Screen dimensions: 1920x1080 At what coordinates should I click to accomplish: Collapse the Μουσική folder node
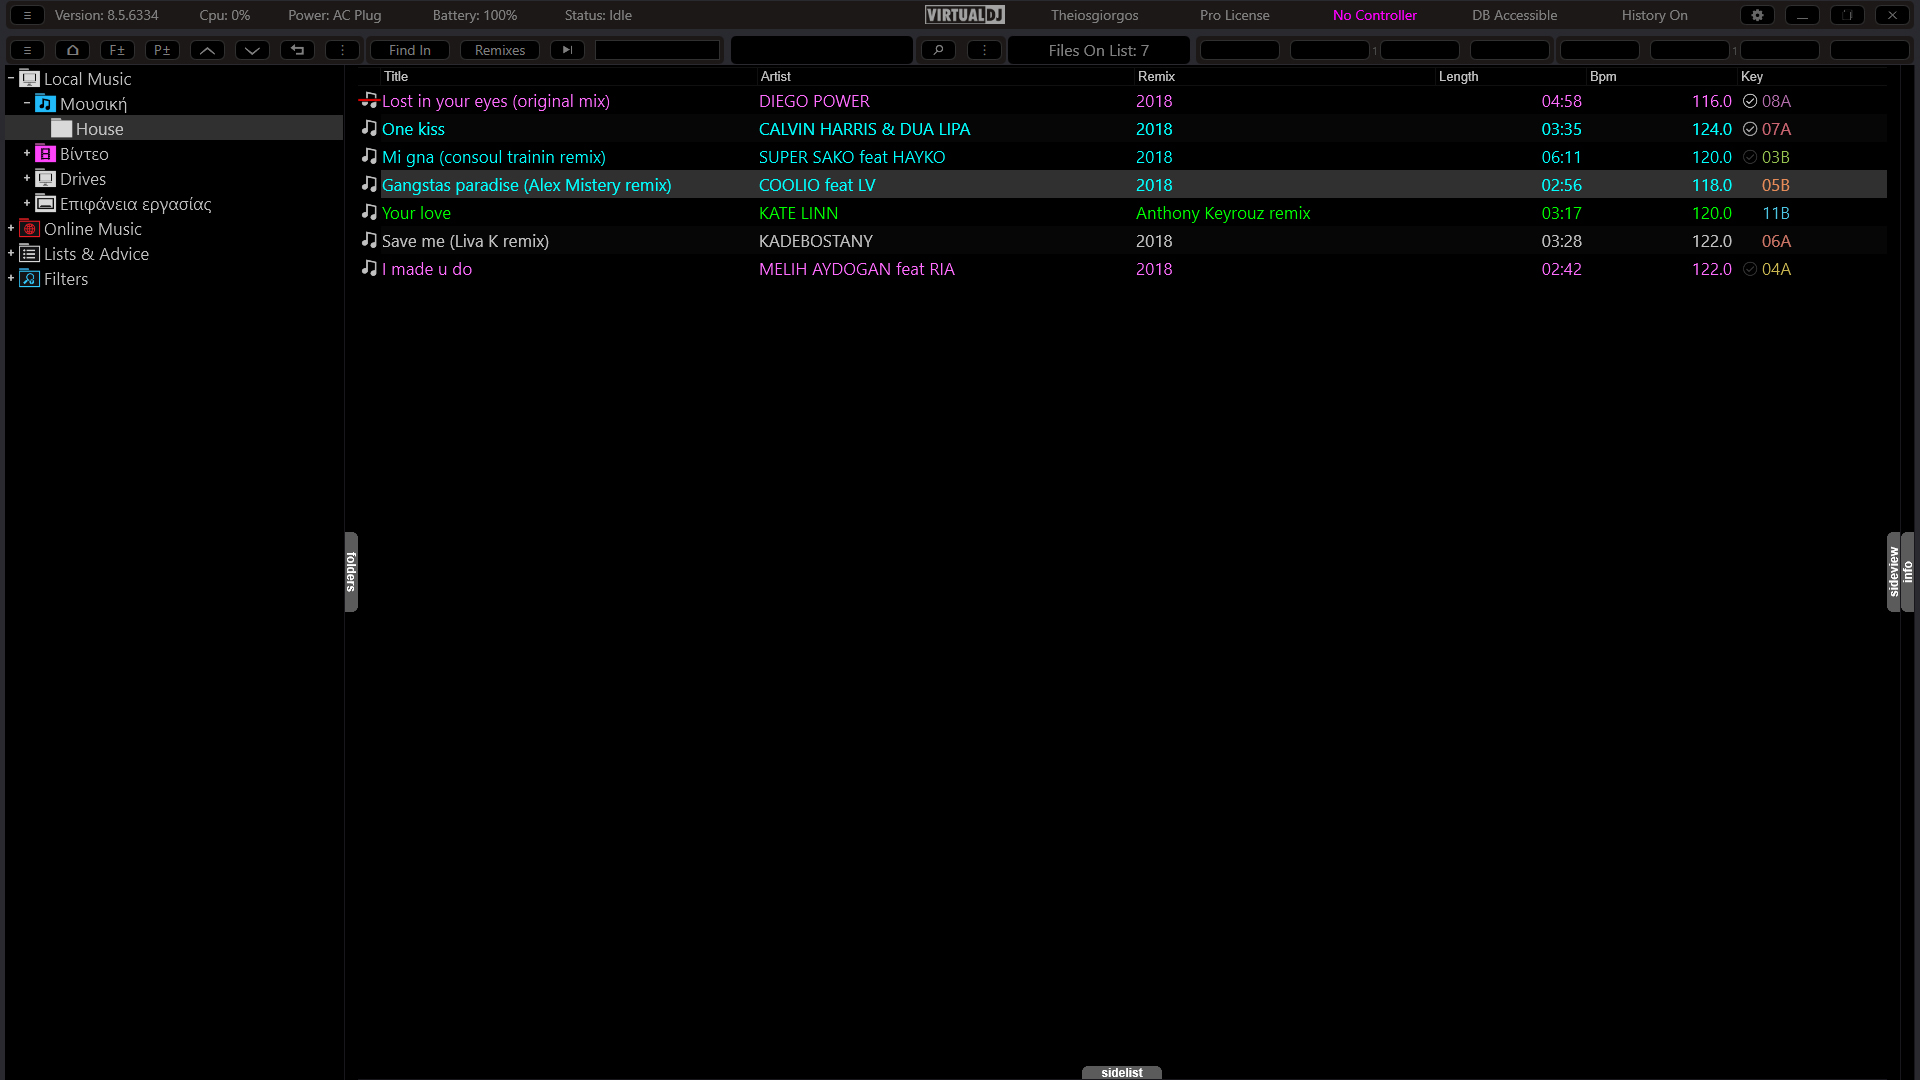27,102
